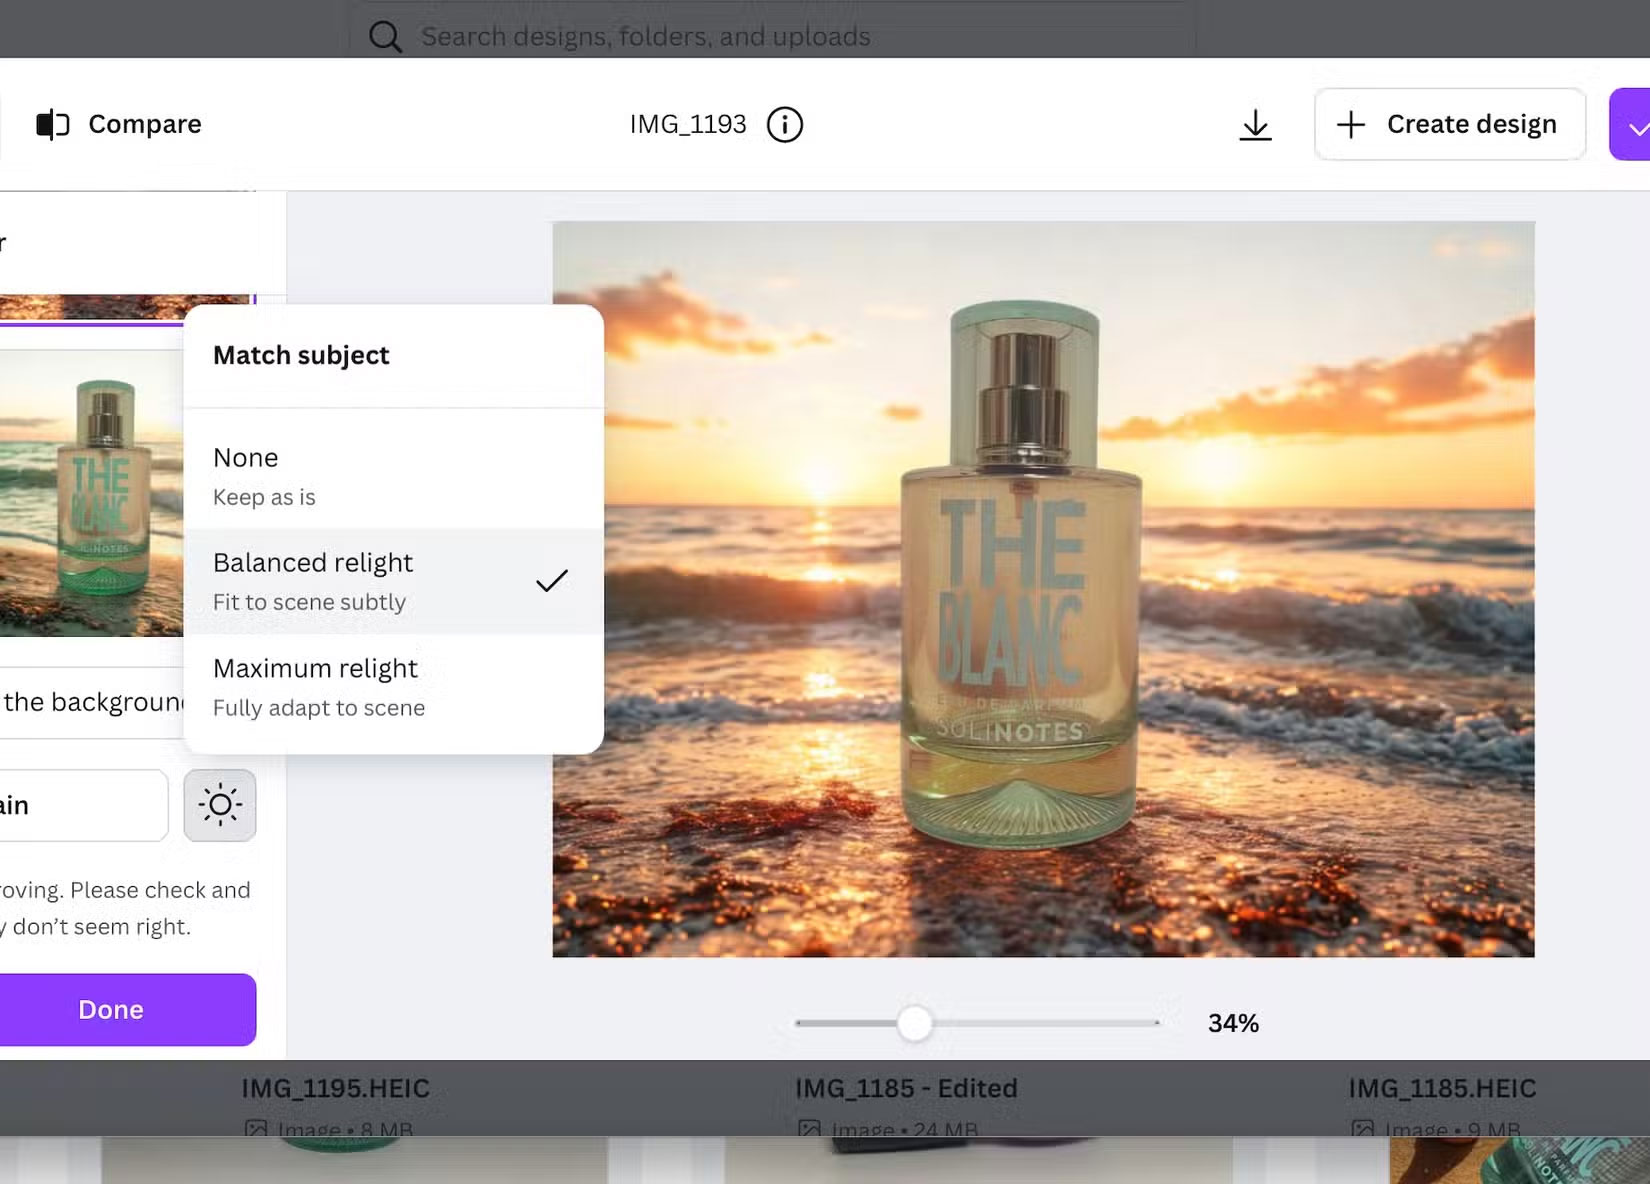The width and height of the screenshot is (1650, 1184).
Task: Click the checkmark beside Balanced relight
Action: tap(551, 579)
